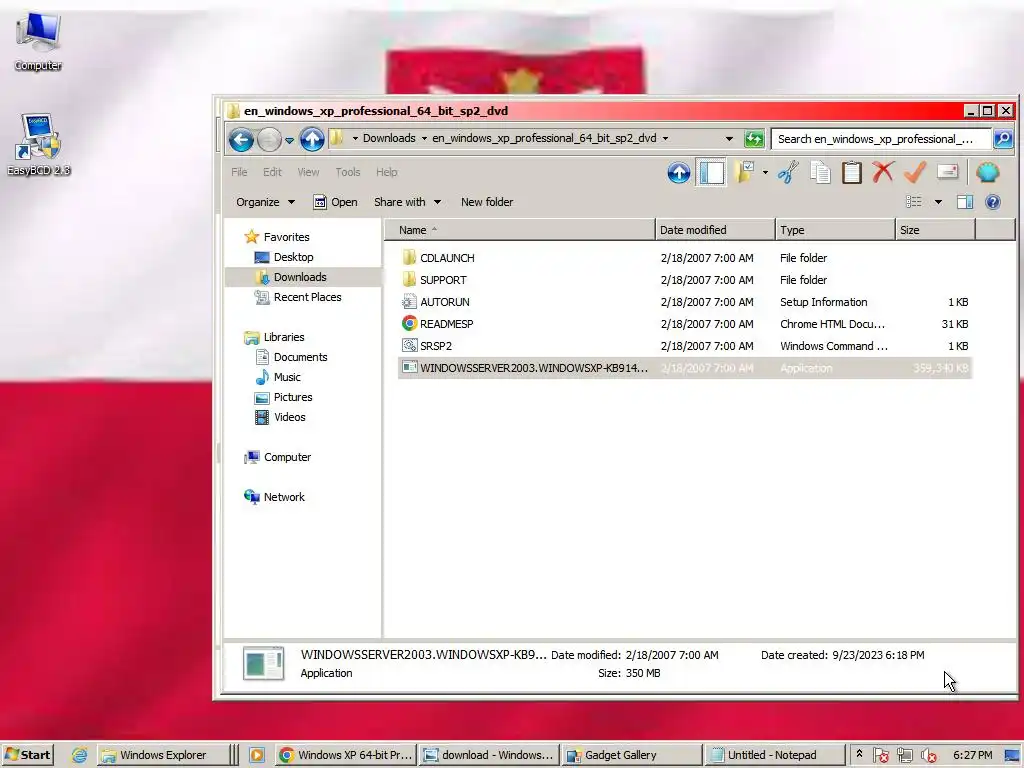1024x768 pixels.
Task: Click the New folder button
Action: point(487,202)
